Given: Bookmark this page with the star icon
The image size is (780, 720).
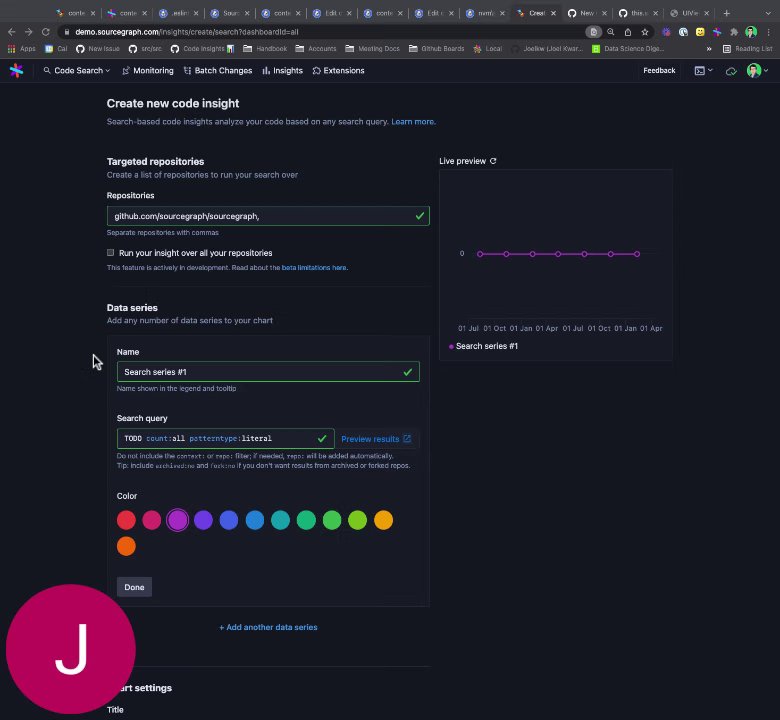Looking at the screenshot, I should (645, 32).
